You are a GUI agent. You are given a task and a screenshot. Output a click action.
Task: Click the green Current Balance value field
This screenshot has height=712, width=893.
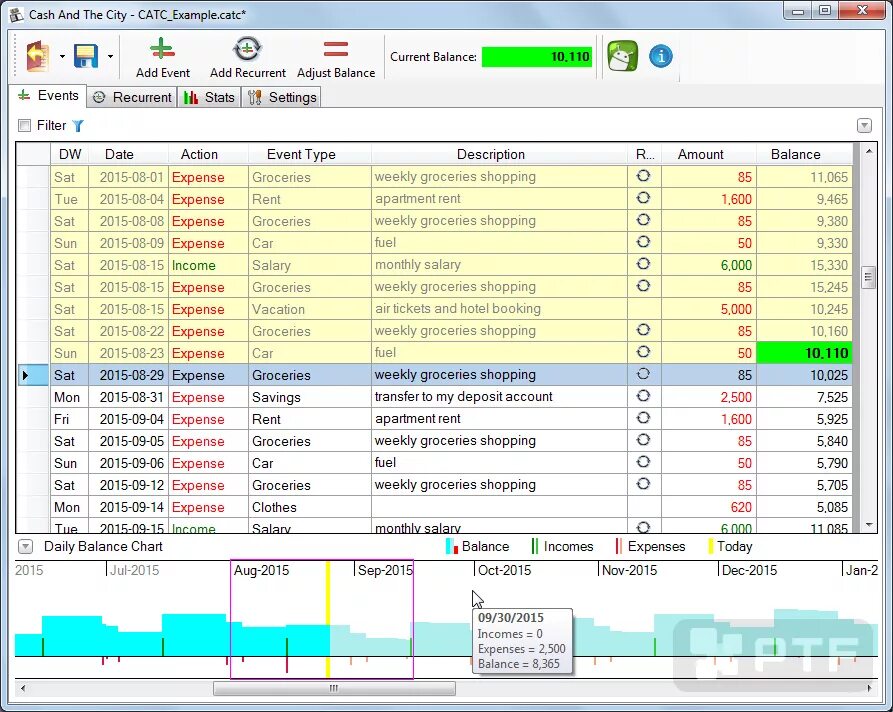click(x=537, y=56)
